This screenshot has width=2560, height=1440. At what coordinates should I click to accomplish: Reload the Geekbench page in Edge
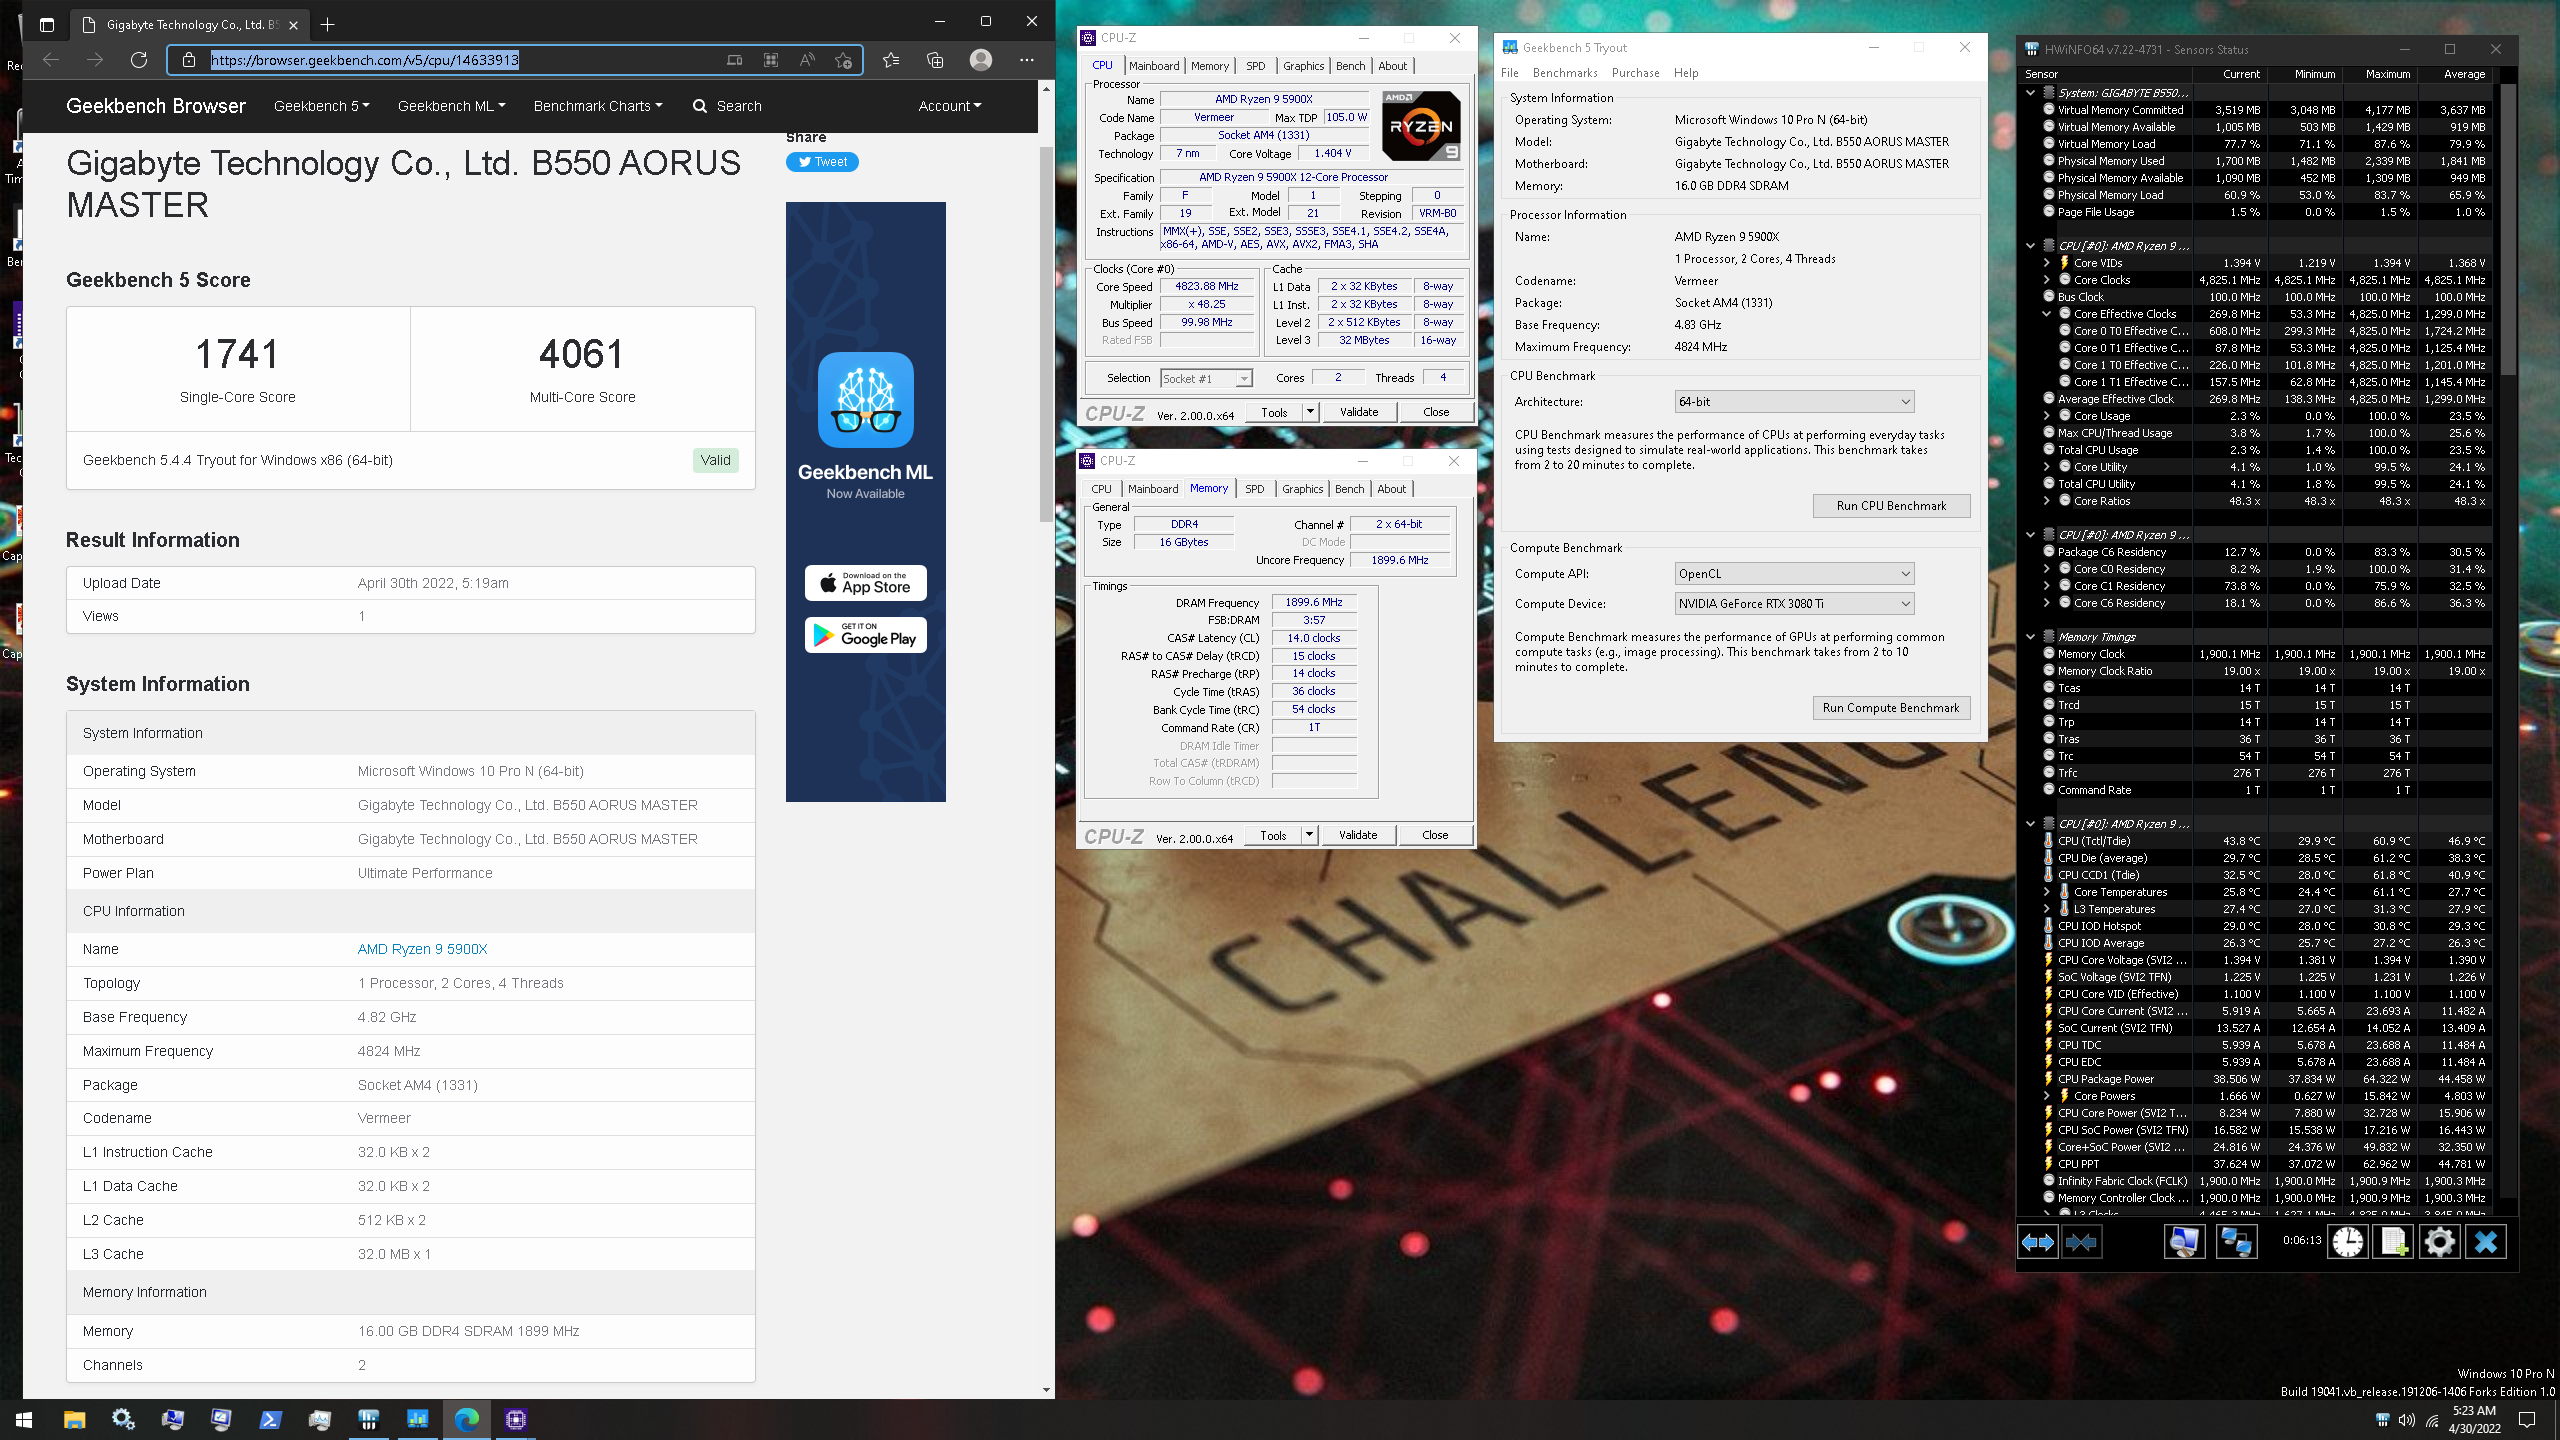pos(139,60)
